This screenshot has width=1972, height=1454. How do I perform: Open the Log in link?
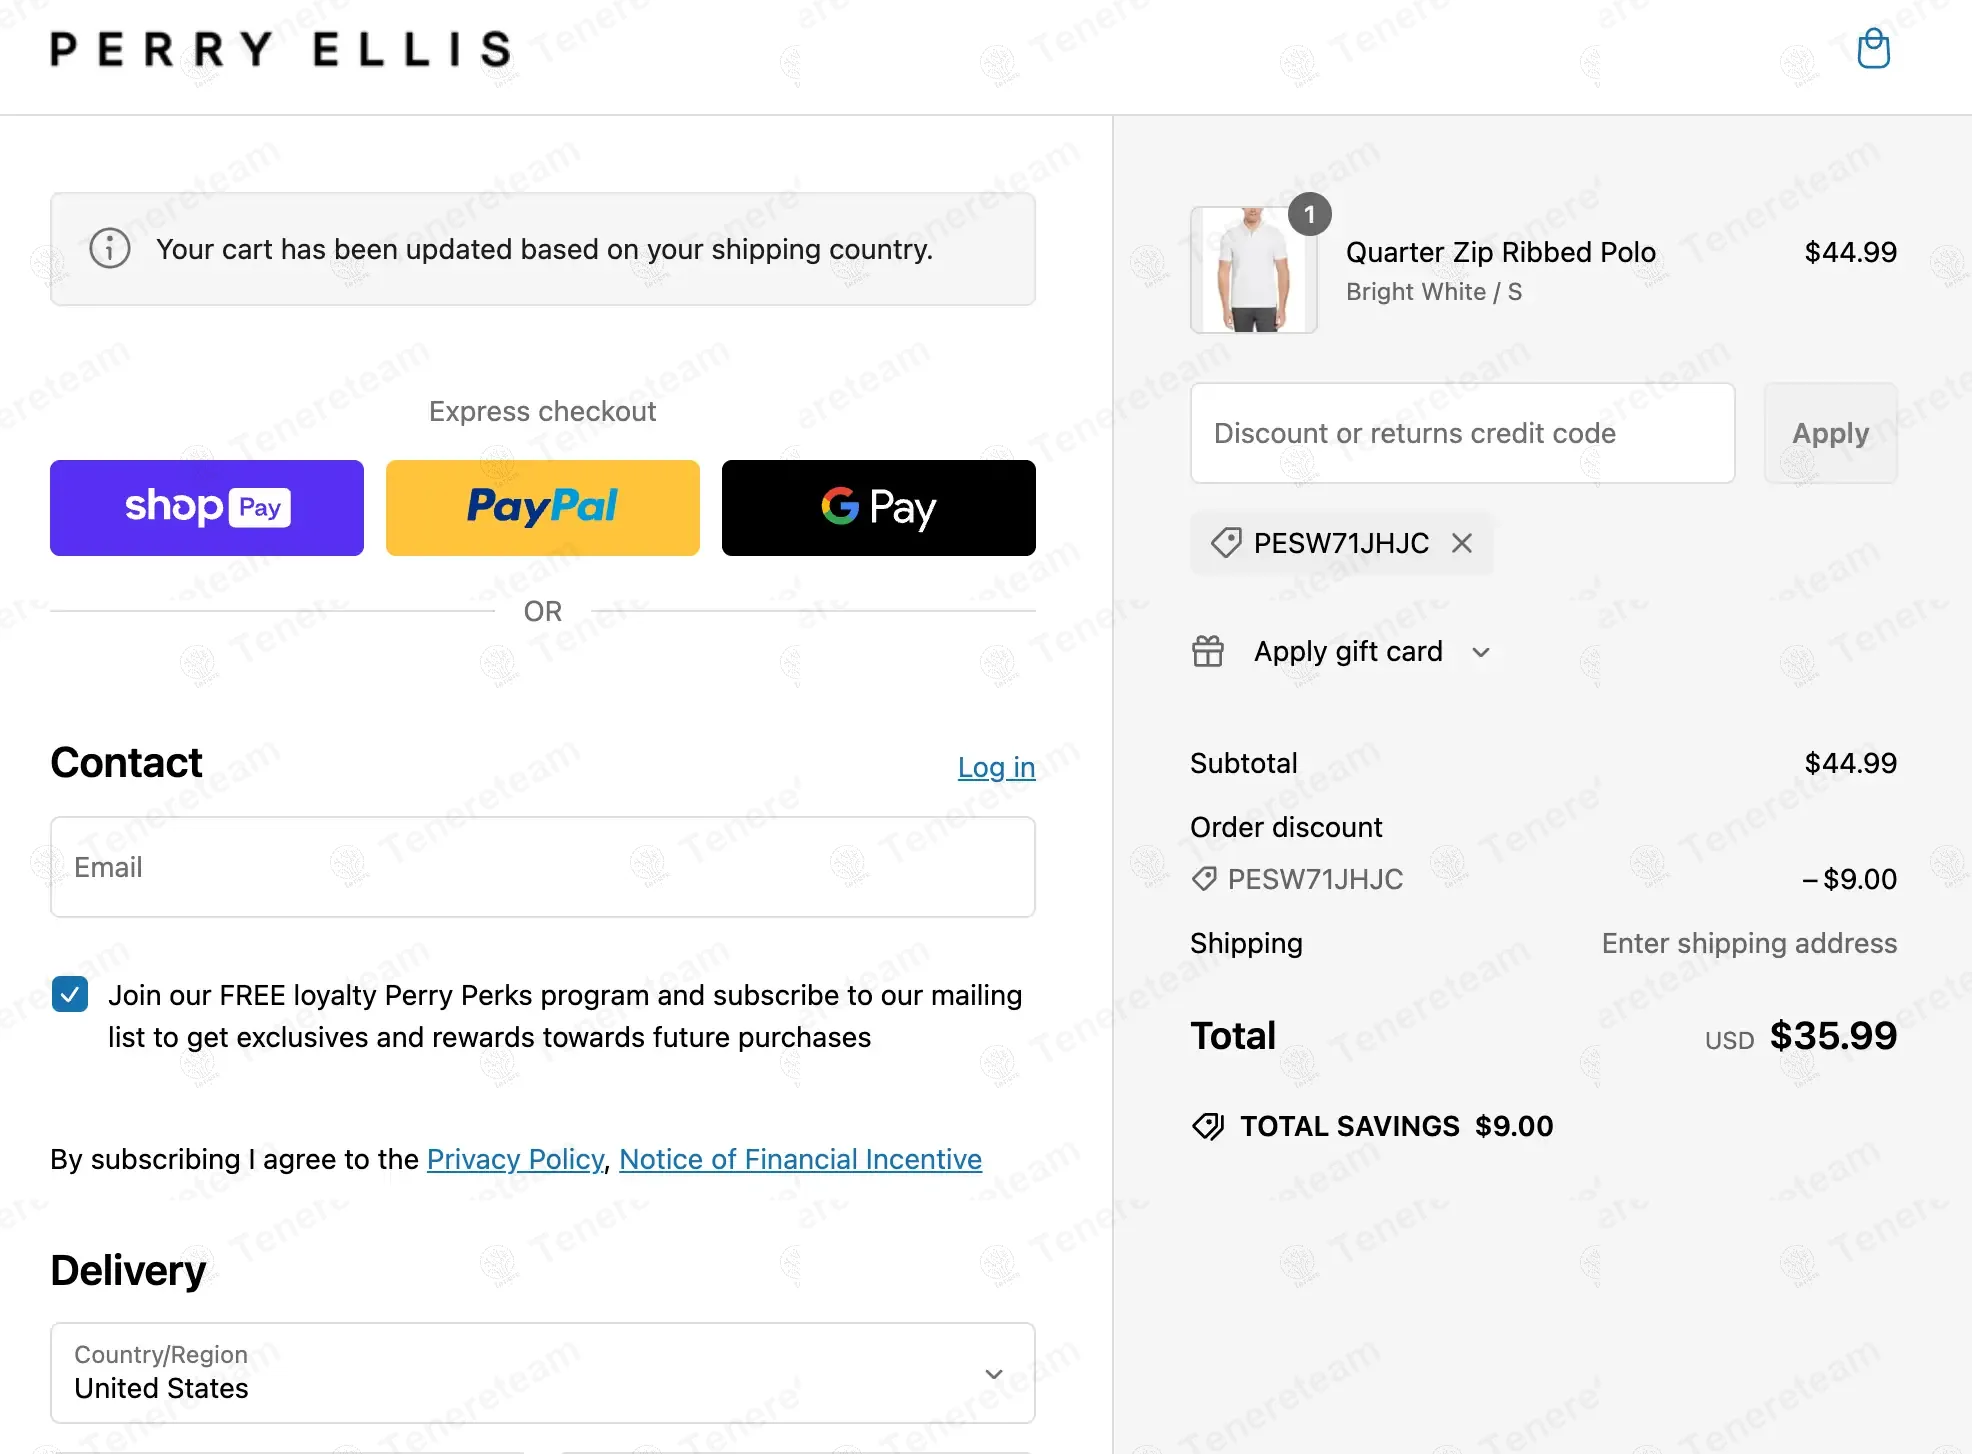click(996, 767)
